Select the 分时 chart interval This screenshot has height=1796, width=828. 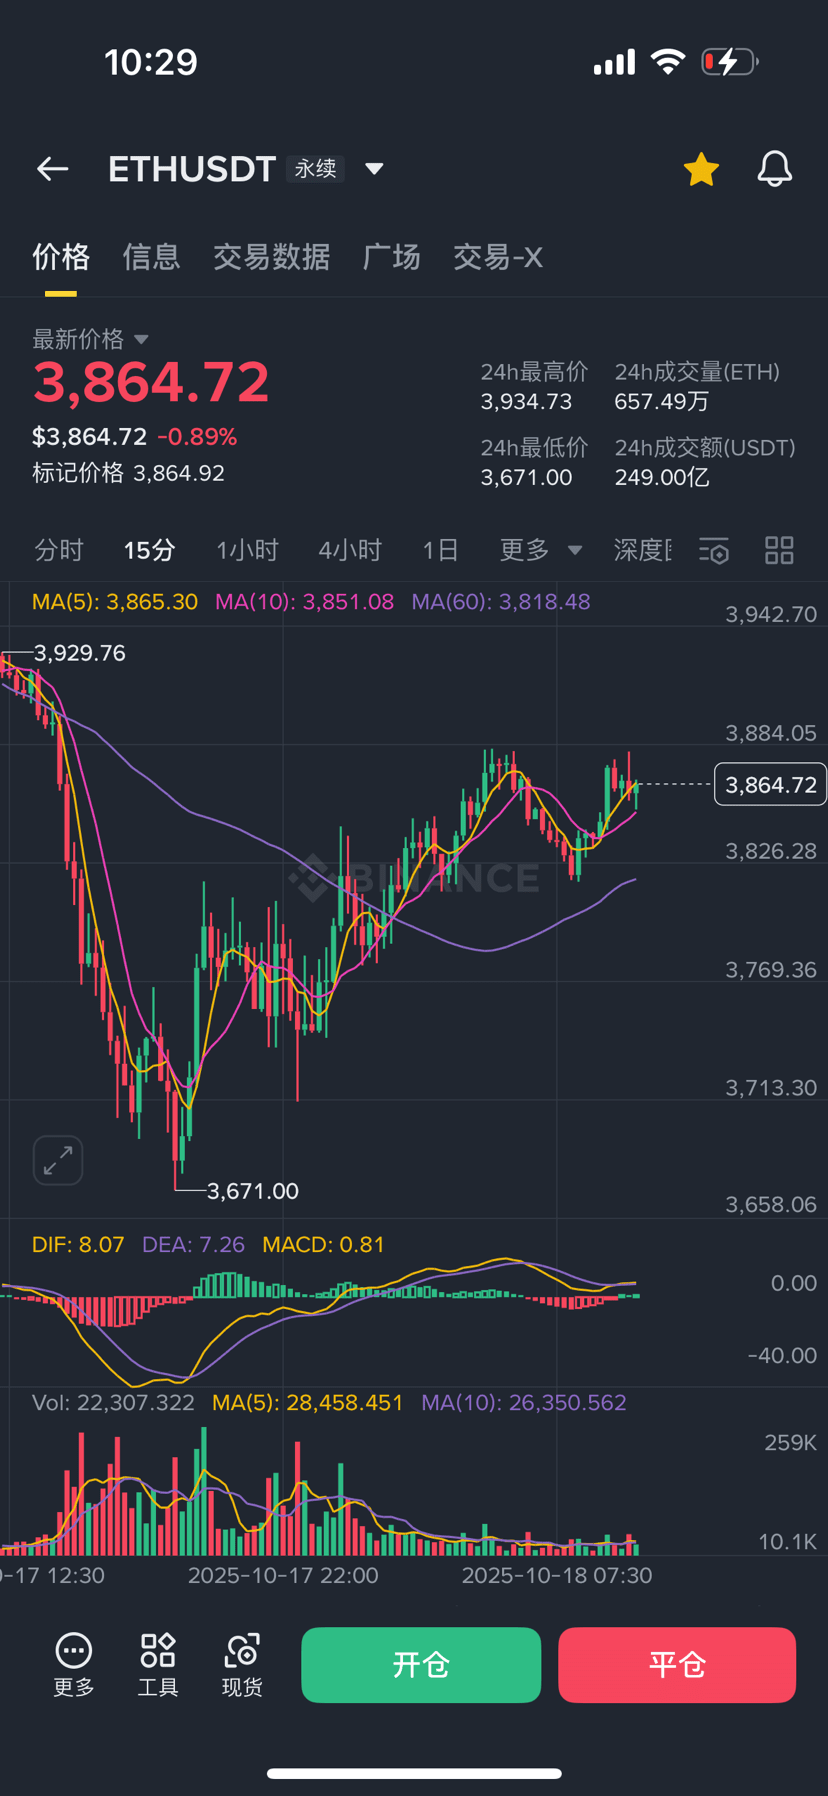tap(59, 550)
